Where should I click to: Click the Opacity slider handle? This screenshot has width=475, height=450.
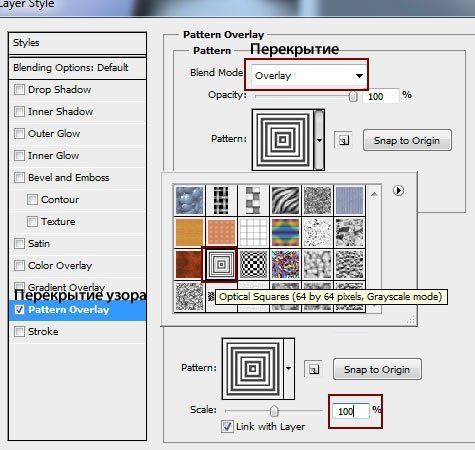point(353,96)
